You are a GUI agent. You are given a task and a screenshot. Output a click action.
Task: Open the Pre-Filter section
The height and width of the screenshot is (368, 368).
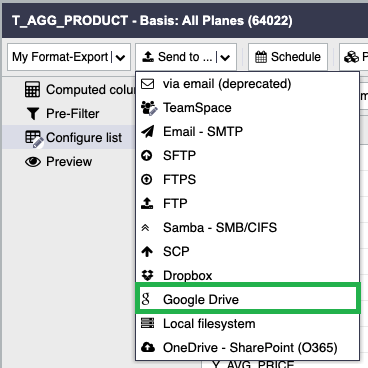click(x=63, y=114)
